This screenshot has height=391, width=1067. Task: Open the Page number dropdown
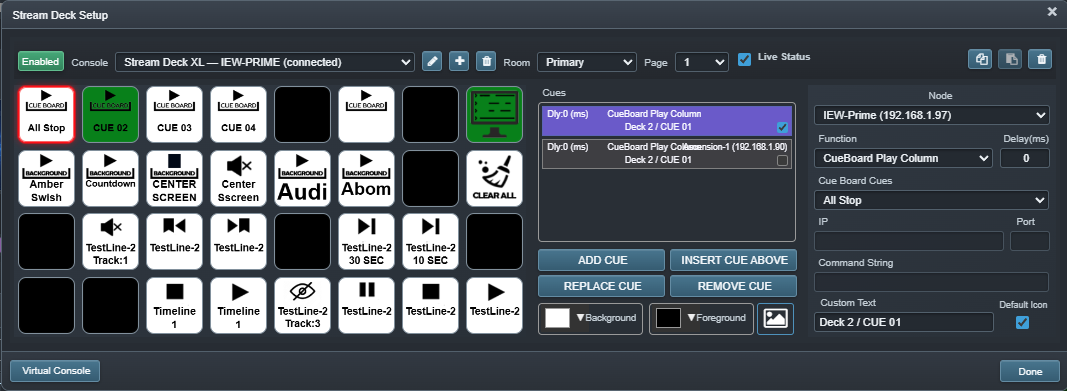point(702,62)
